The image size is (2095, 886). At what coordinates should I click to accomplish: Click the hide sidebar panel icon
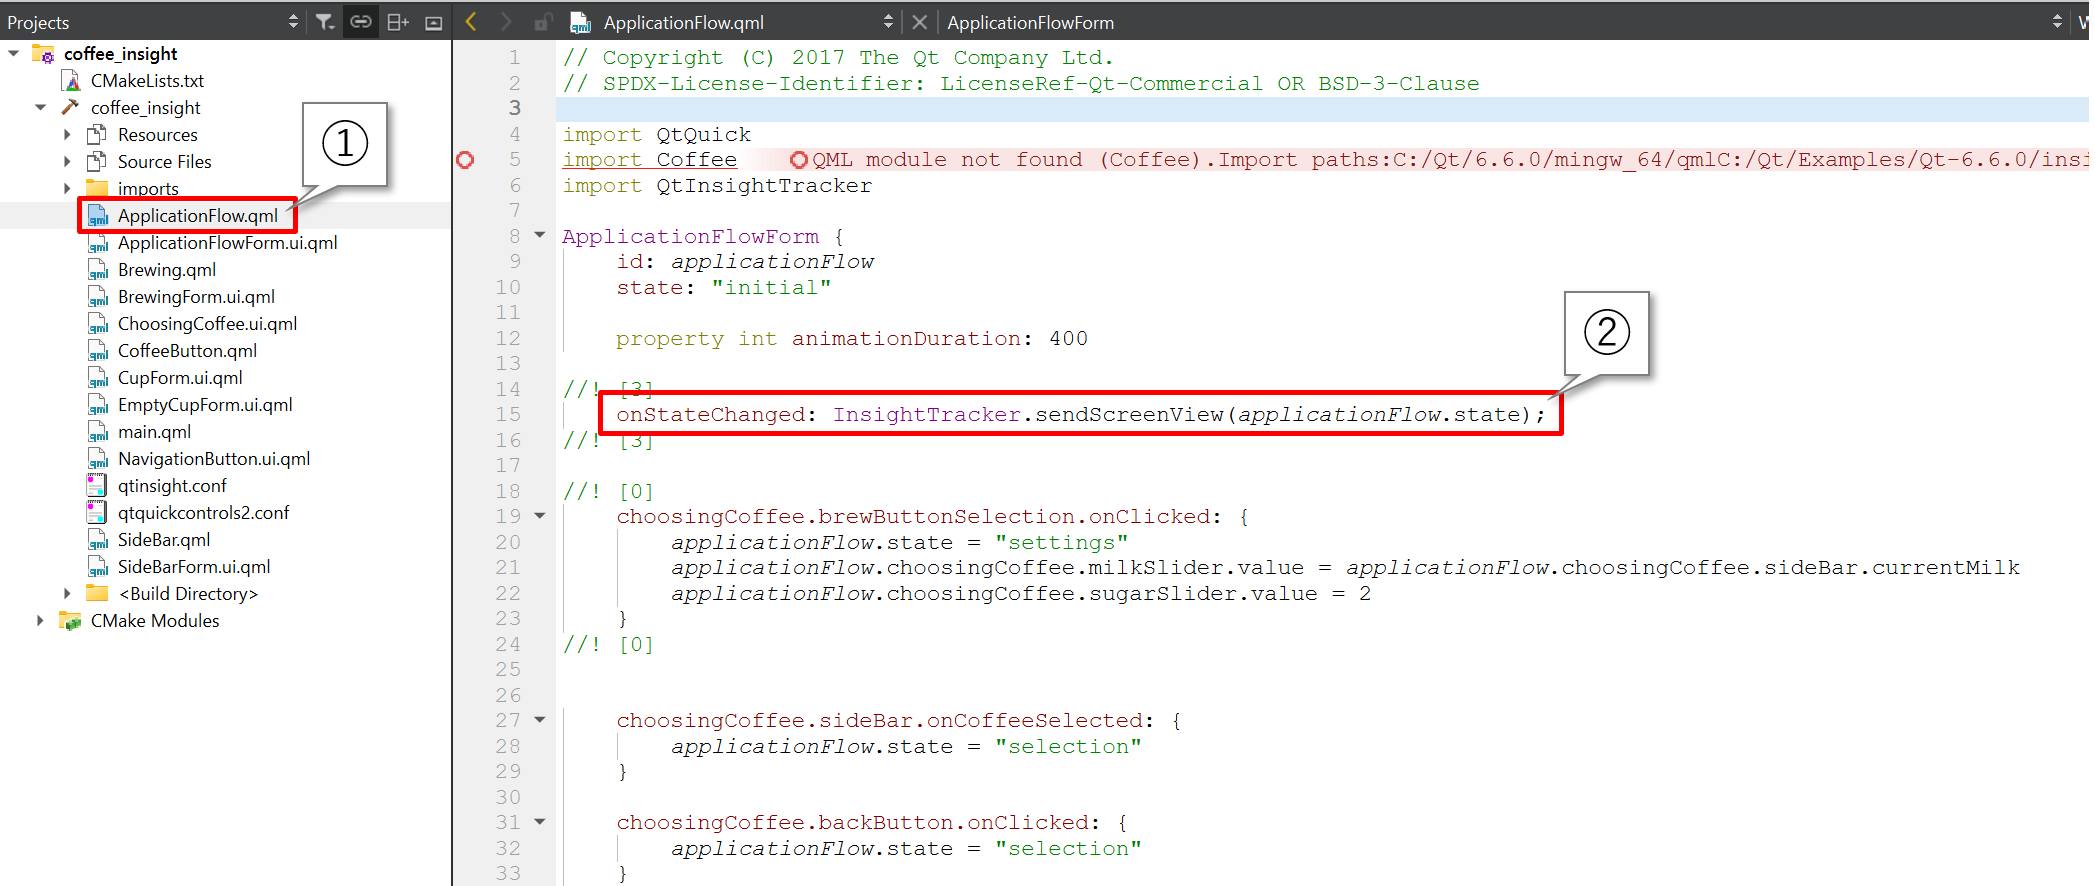(434, 22)
